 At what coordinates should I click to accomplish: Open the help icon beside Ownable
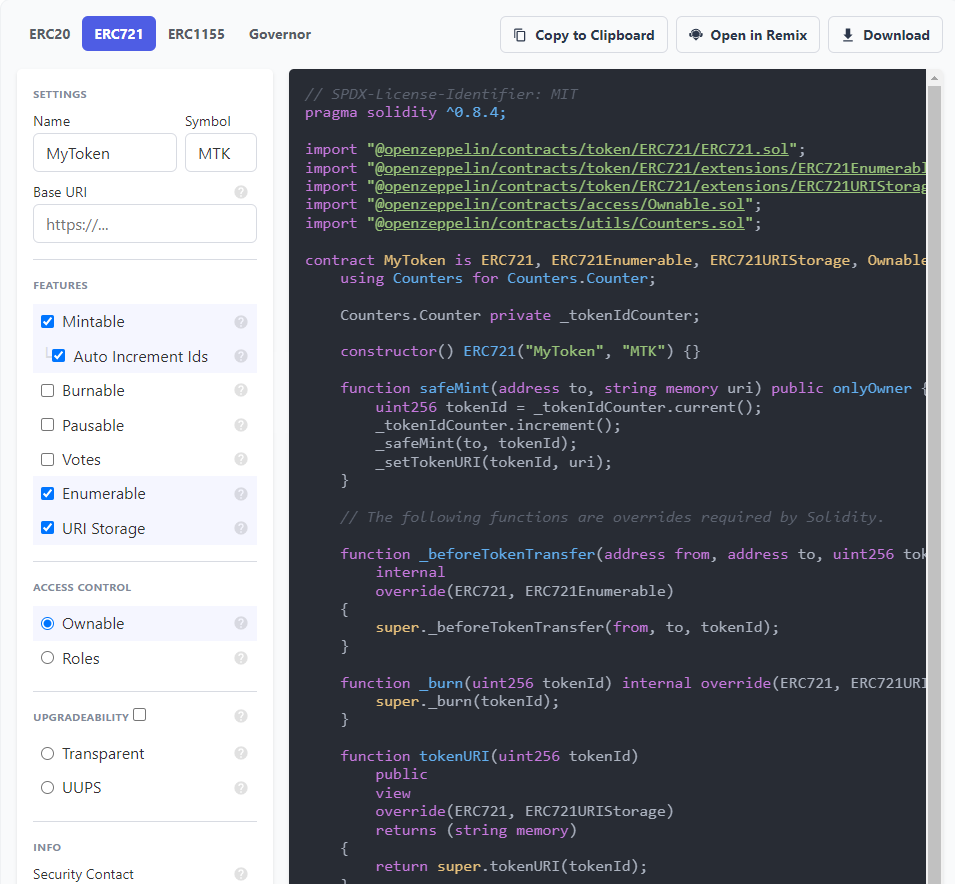point(240,623)
